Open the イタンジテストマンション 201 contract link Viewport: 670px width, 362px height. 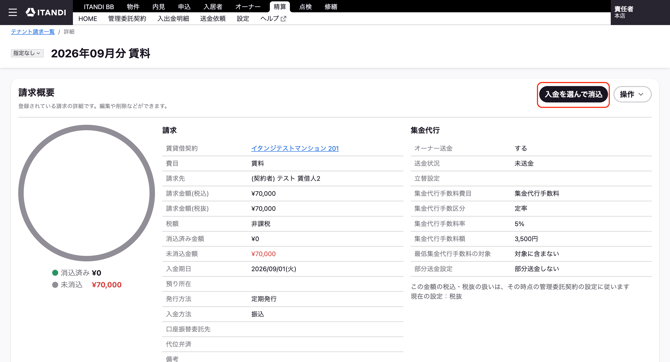coord(295,148)
